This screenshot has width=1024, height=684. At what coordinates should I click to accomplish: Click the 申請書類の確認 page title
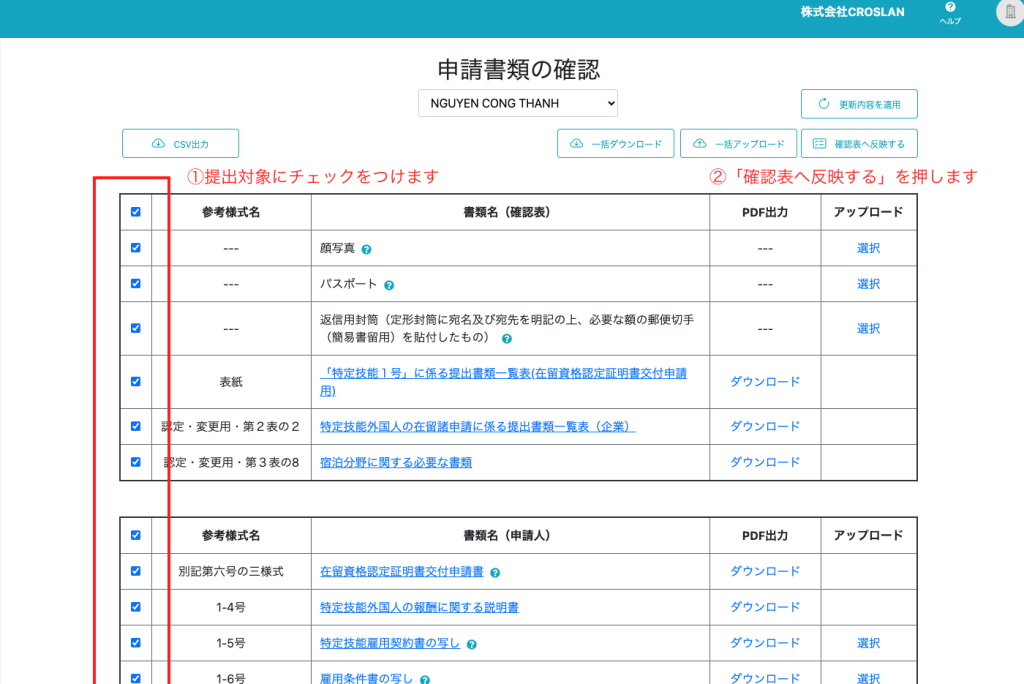click(x=519, y=69)
